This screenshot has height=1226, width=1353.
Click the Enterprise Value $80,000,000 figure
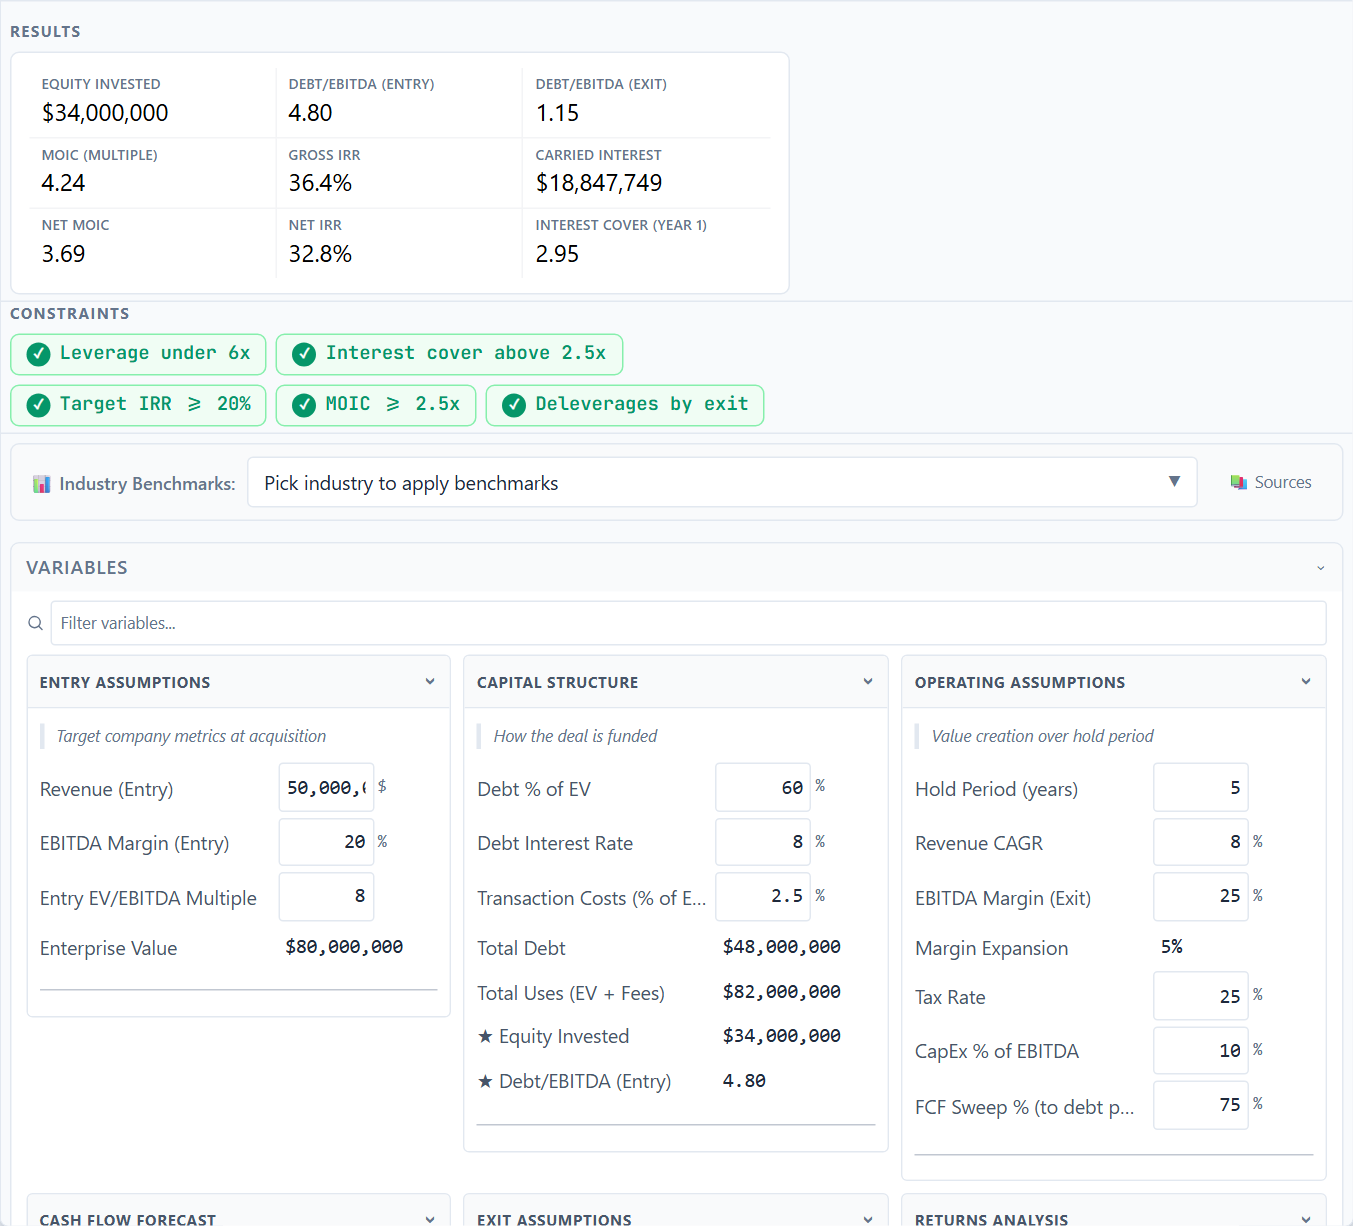pos(344,947)
